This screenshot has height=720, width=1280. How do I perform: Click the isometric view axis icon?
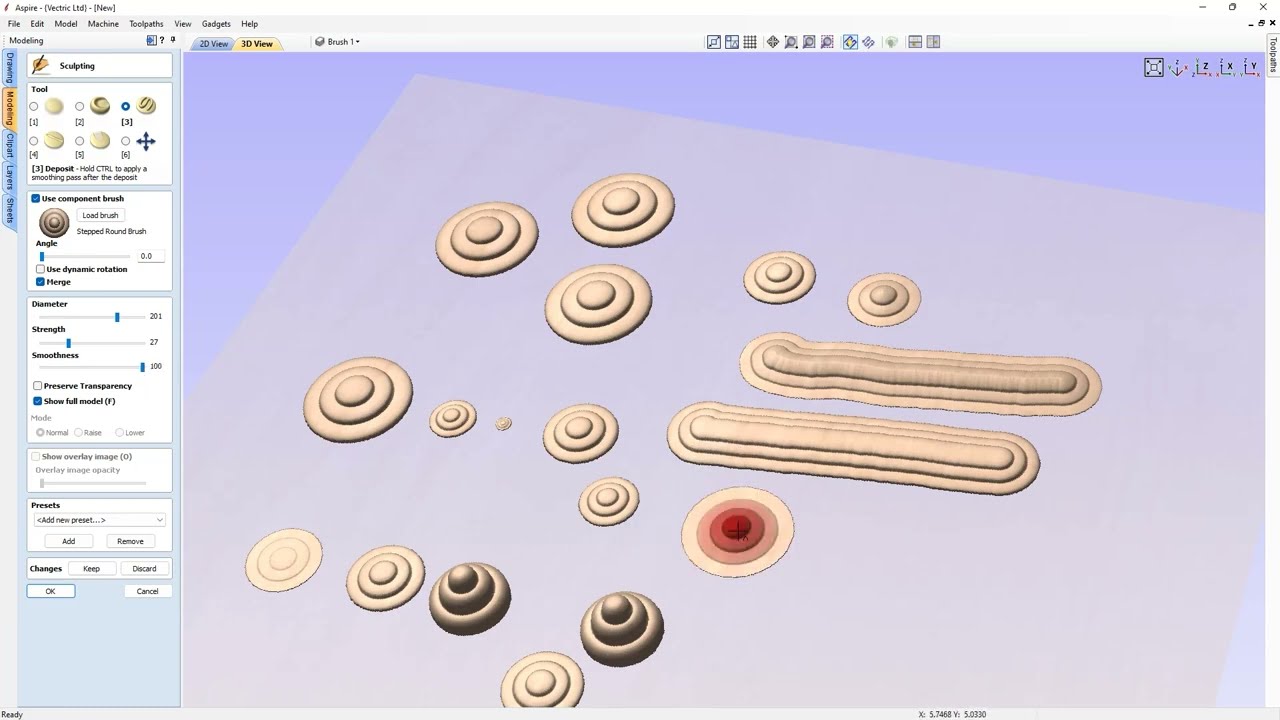1179,68
